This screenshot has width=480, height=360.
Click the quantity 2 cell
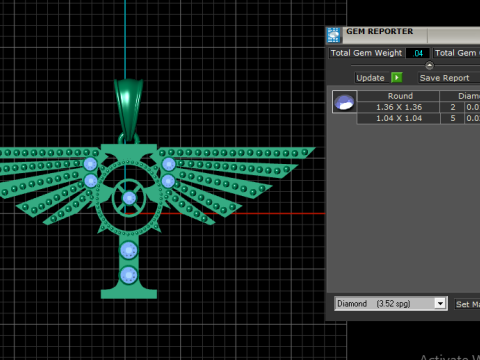pyautogui.click(x=452, y=107)
